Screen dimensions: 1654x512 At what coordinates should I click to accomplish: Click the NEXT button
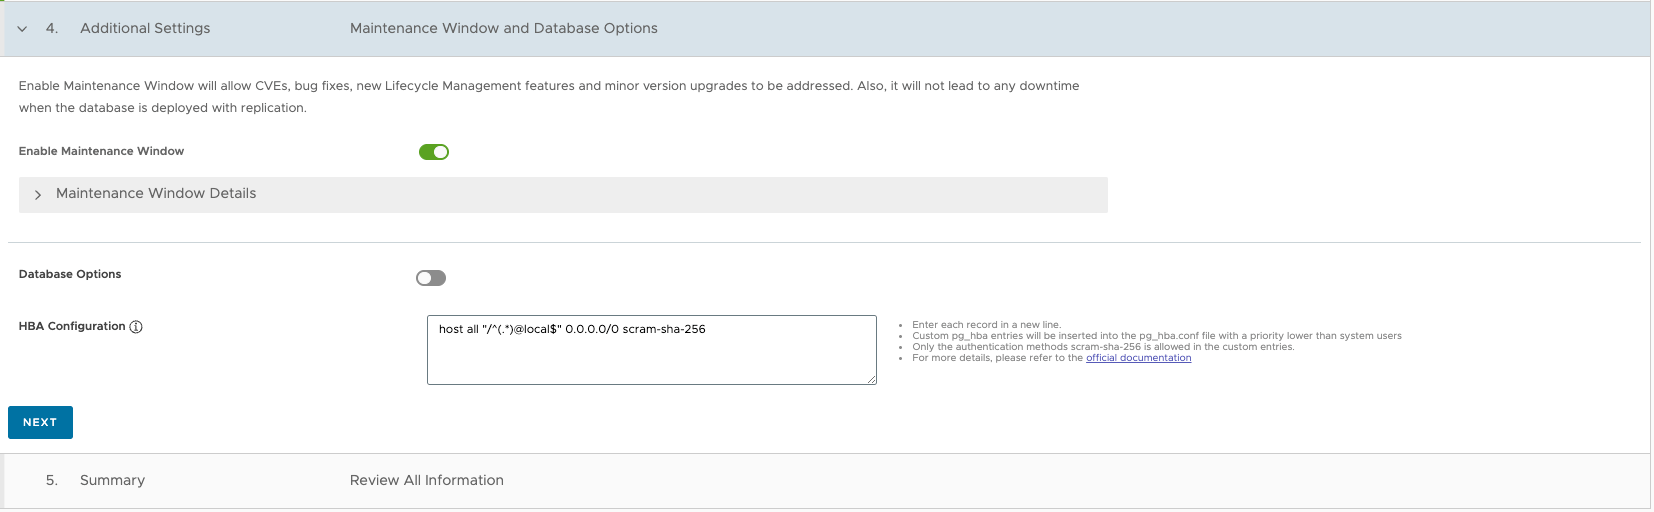40,422
